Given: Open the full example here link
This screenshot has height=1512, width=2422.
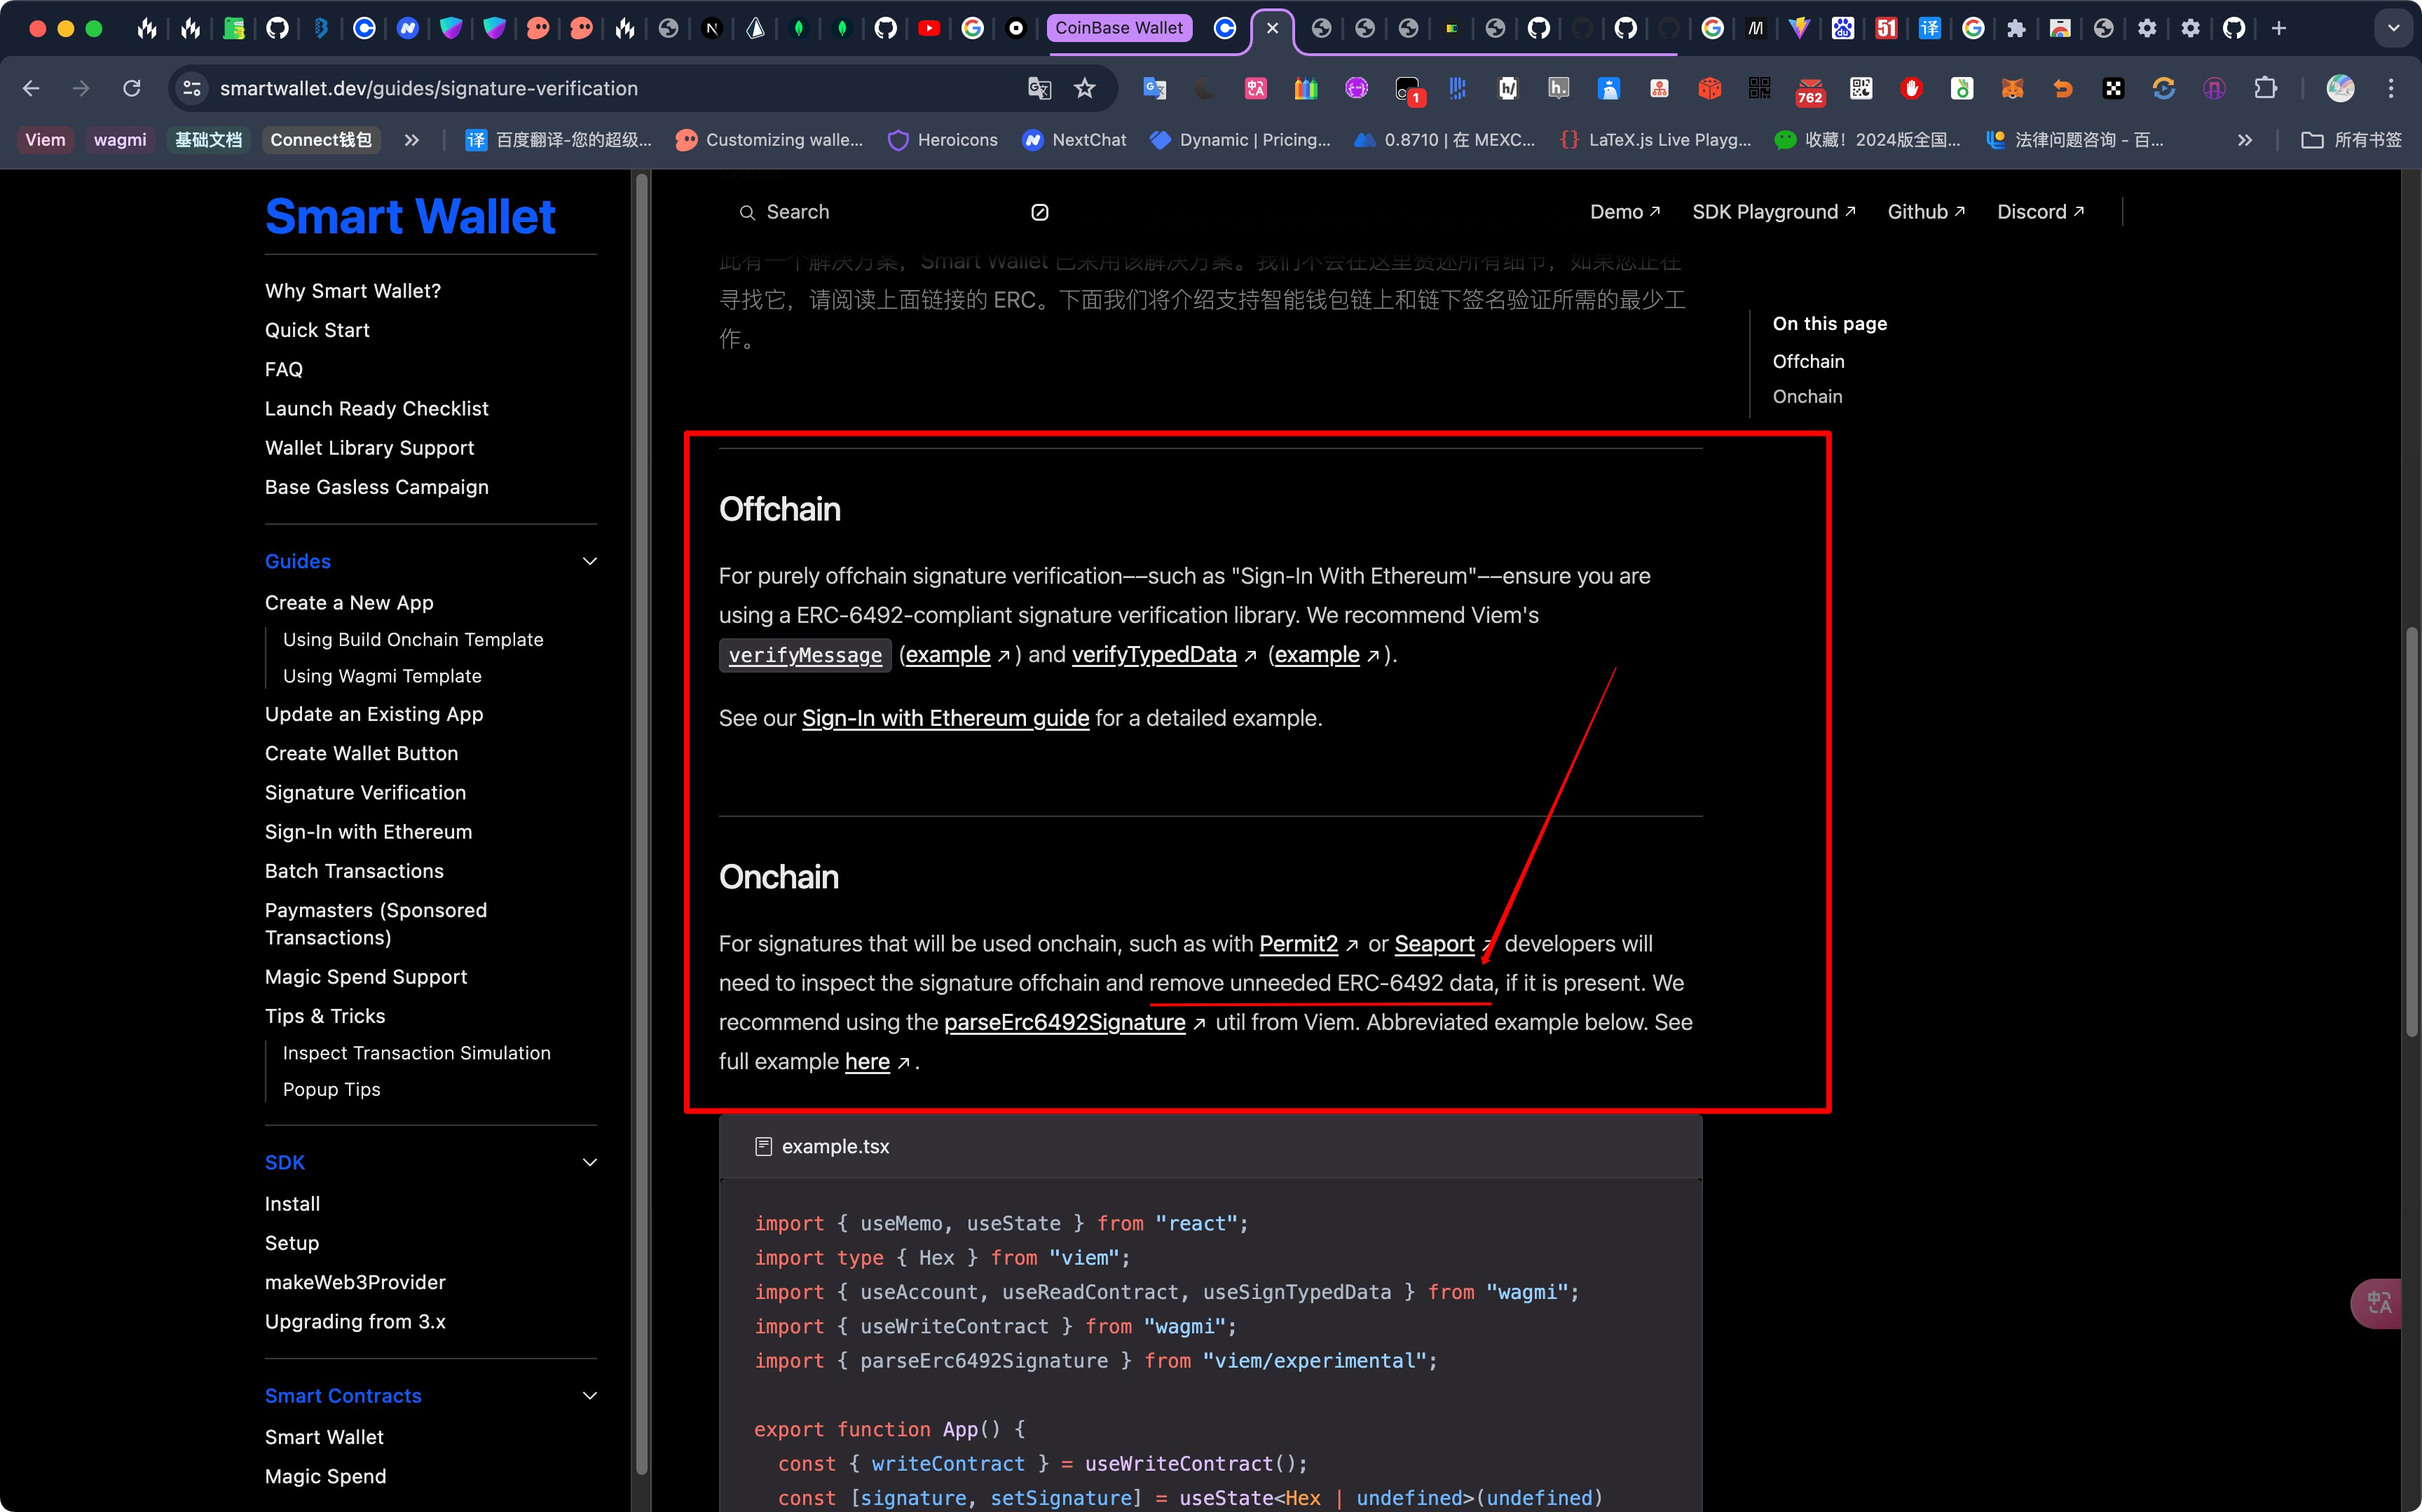Looking at the screenshot, I should coord(867,1061).
